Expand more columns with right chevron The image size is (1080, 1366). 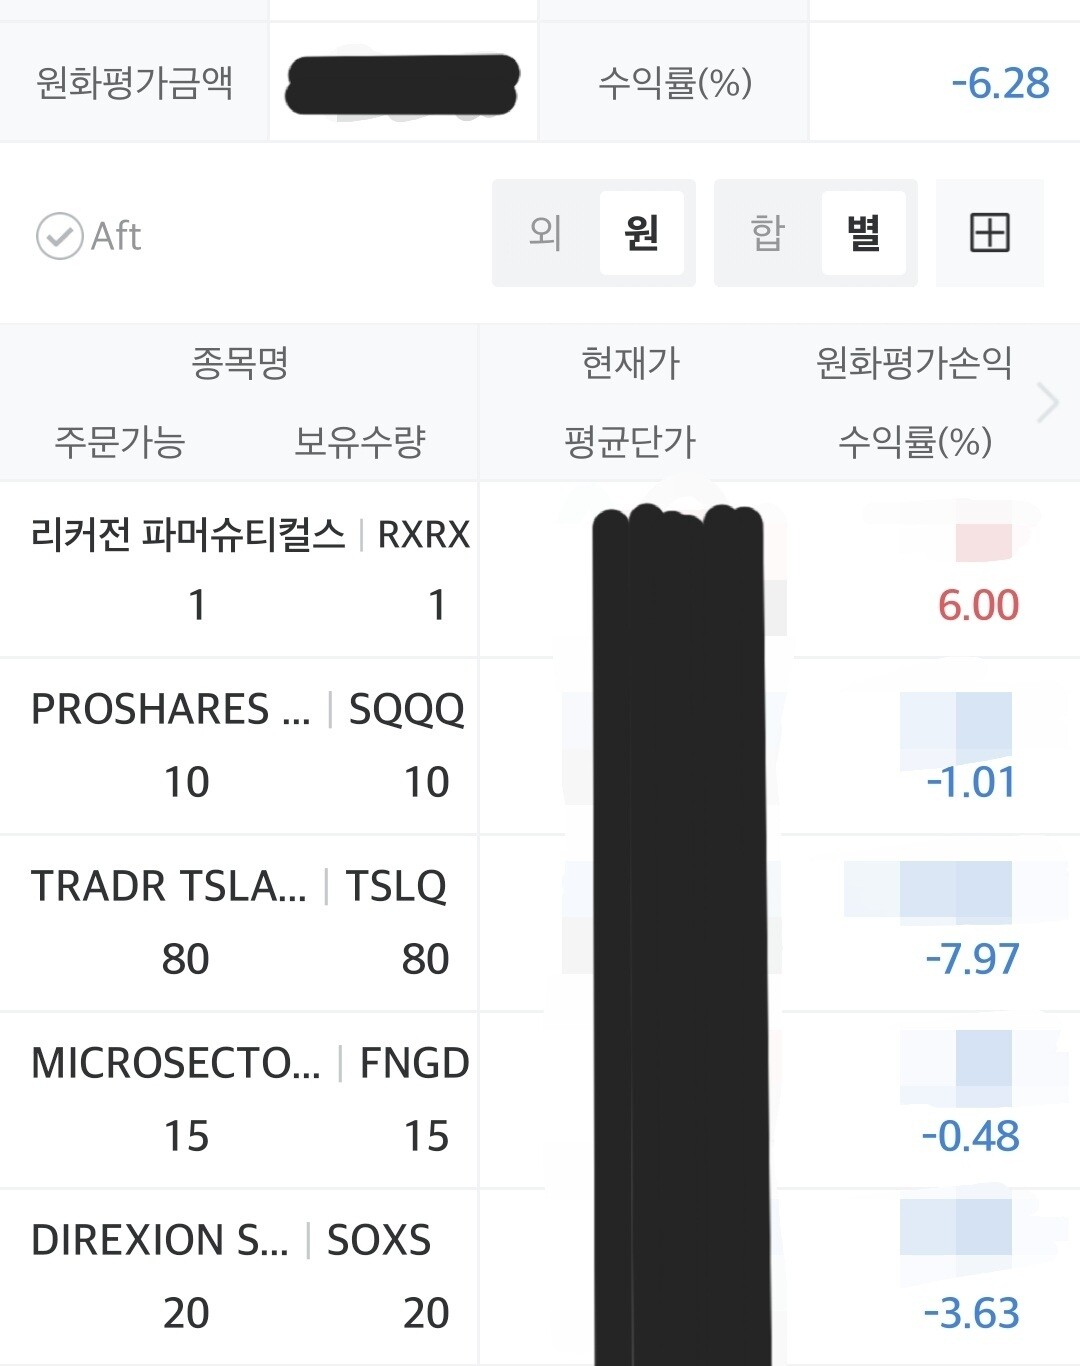point(1048,403)
